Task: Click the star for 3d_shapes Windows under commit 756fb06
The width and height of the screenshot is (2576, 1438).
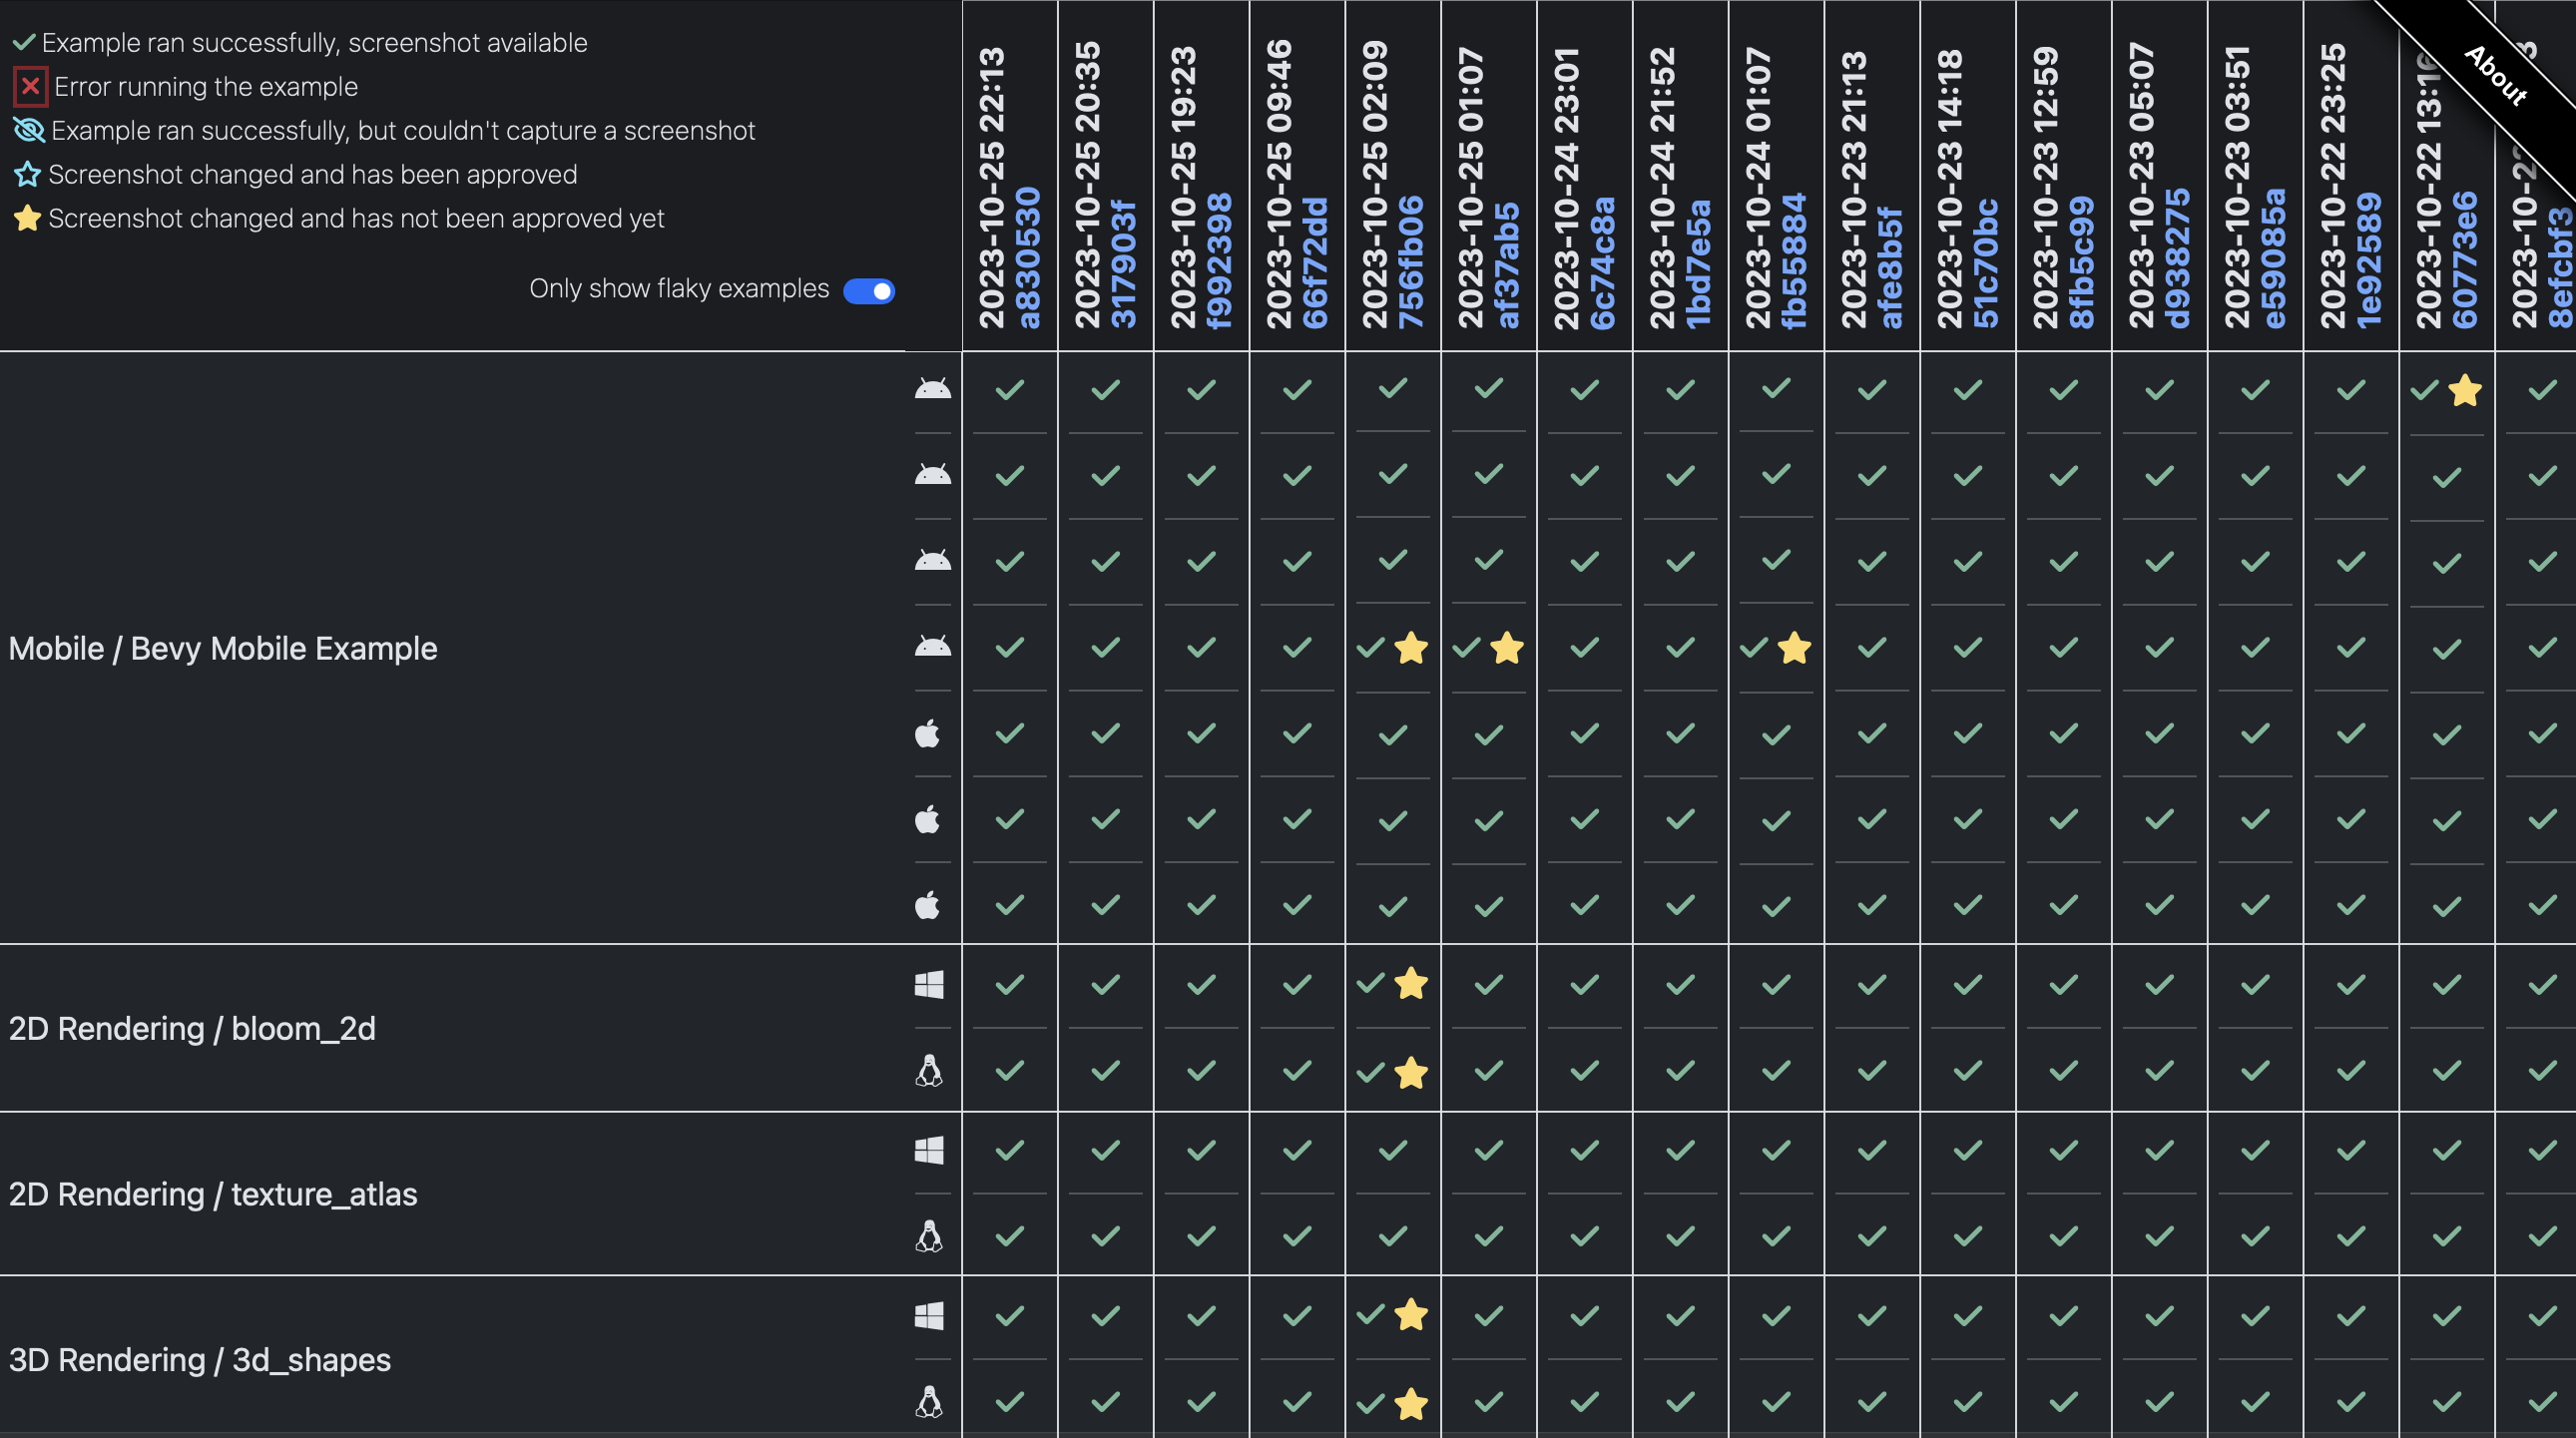Action: [x=1412, y=1315]
